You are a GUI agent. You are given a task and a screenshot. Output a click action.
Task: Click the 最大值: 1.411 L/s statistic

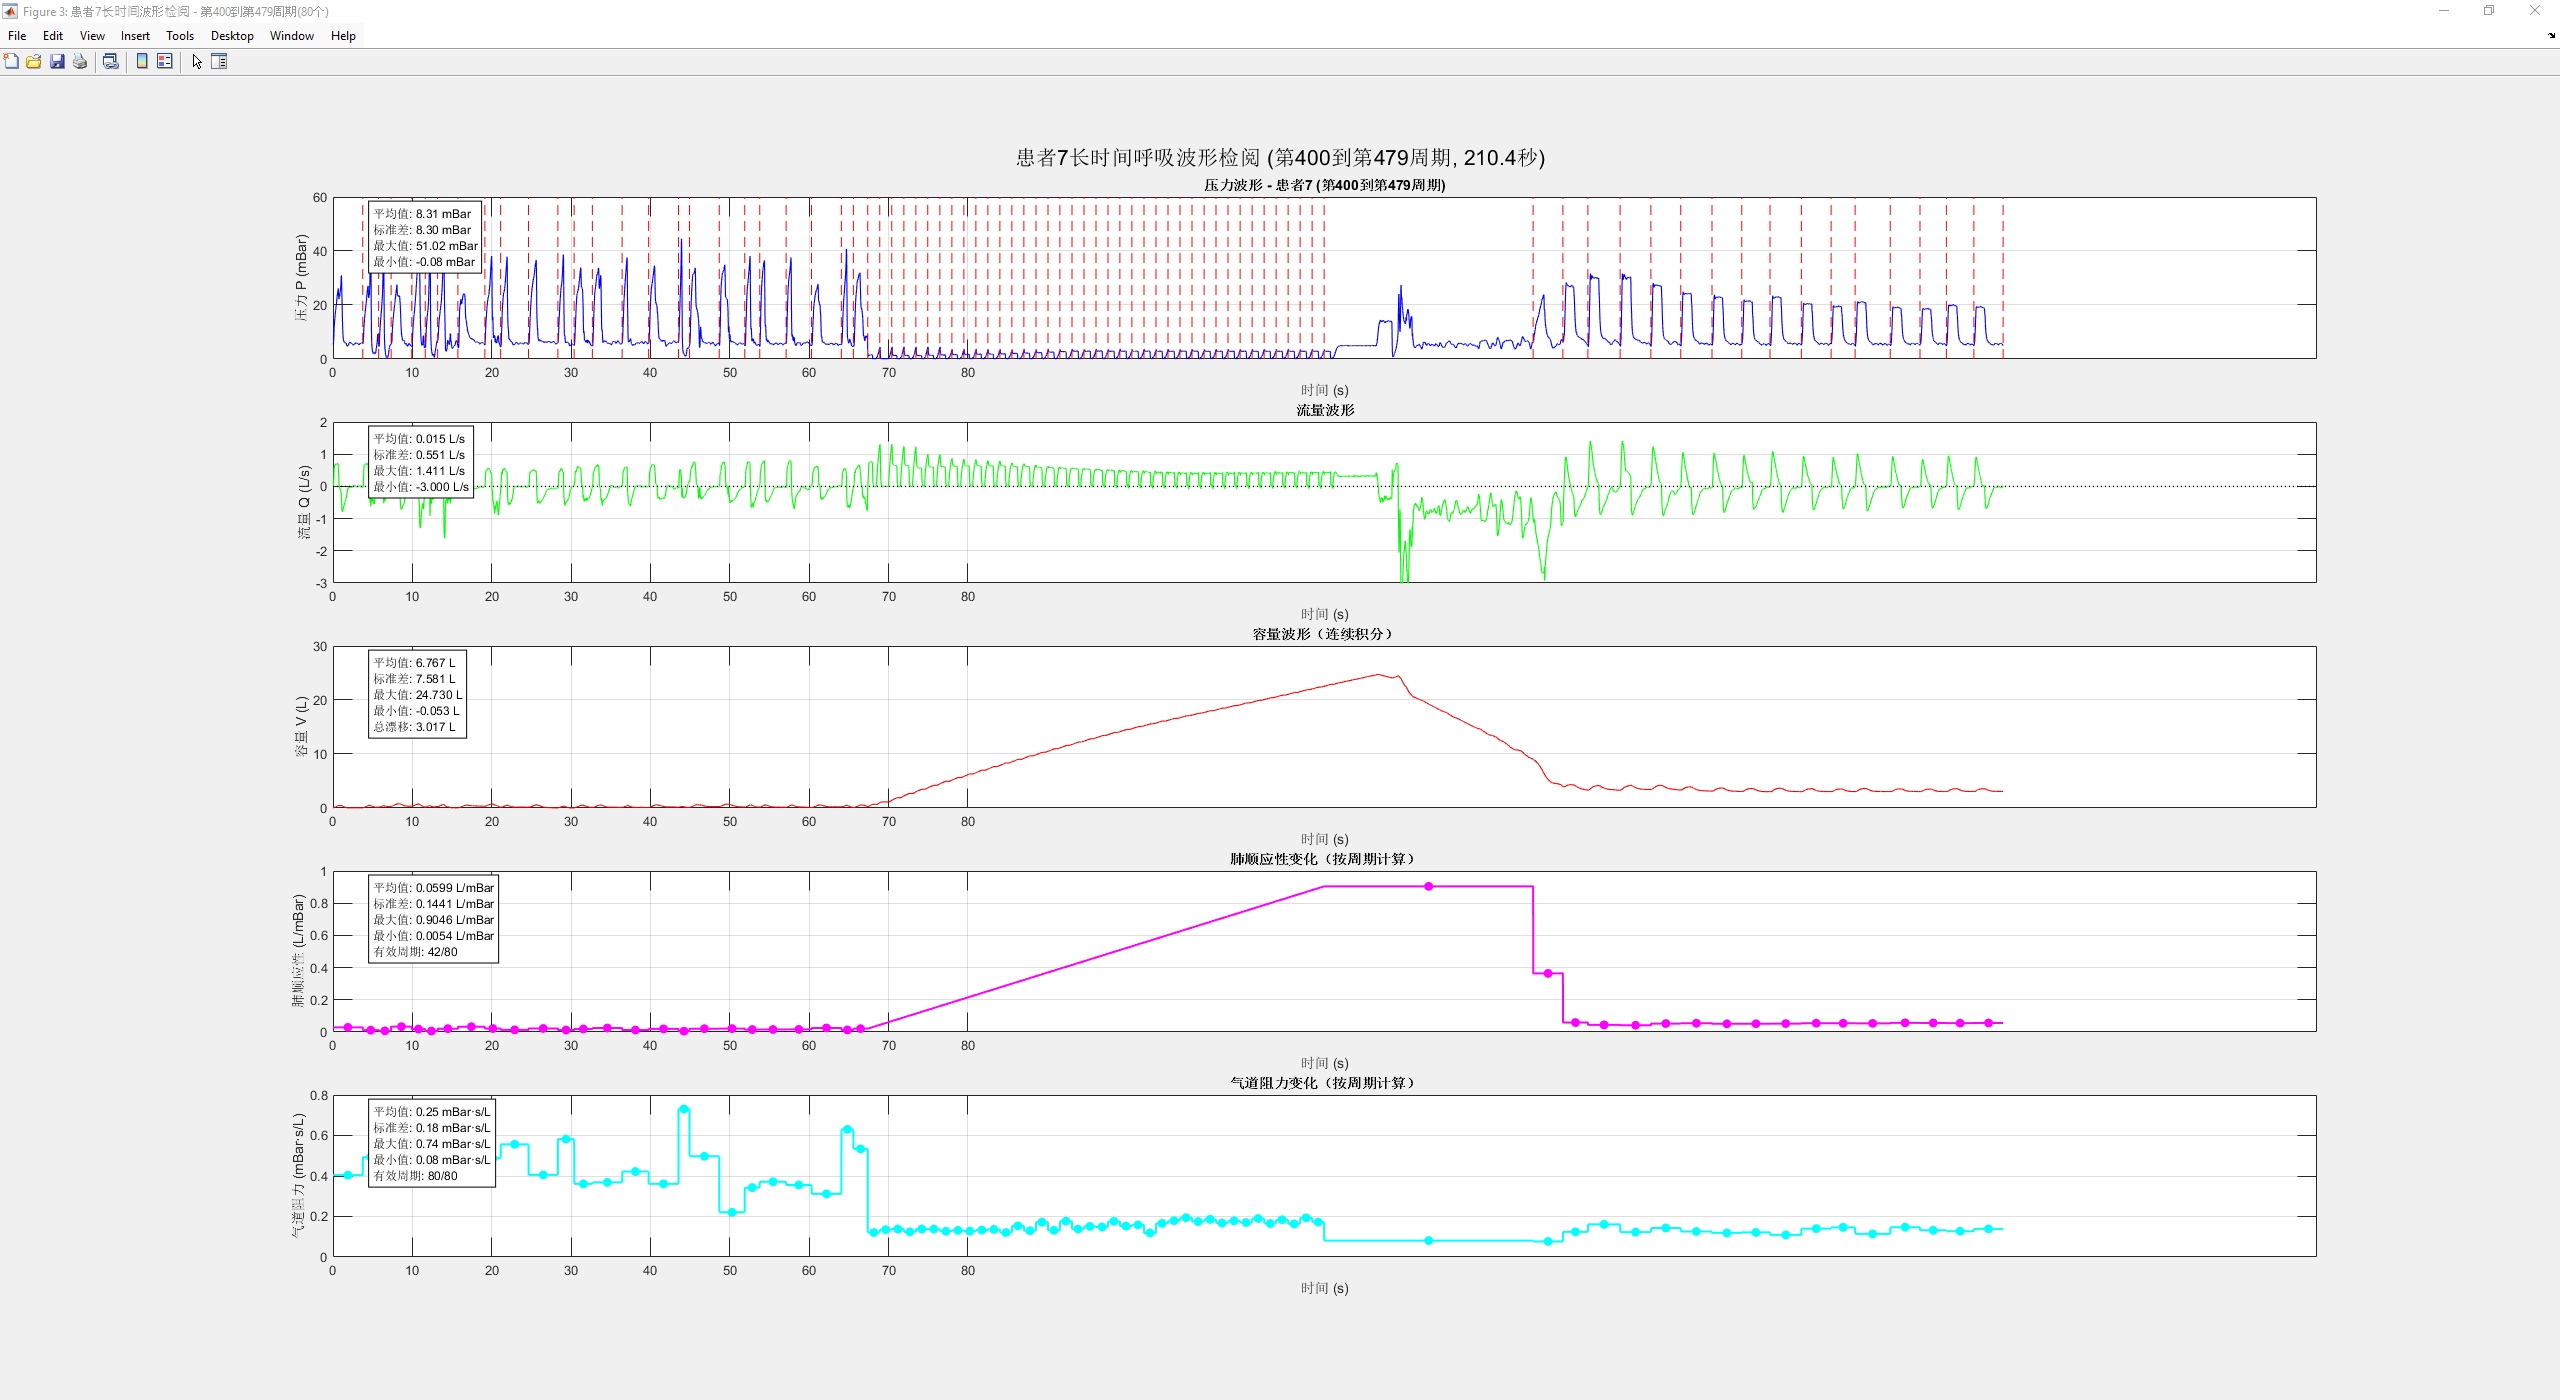tap(419, 471)
